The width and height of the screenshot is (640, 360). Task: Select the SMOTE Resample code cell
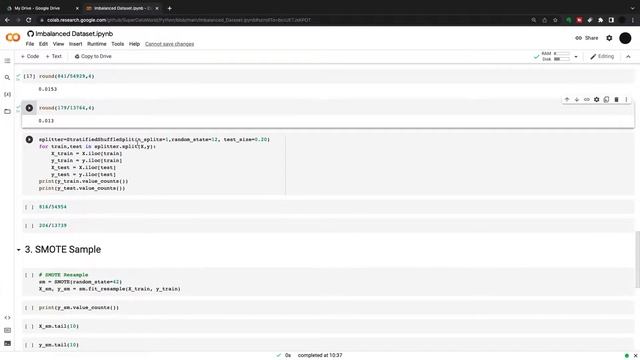pos(329,282)
